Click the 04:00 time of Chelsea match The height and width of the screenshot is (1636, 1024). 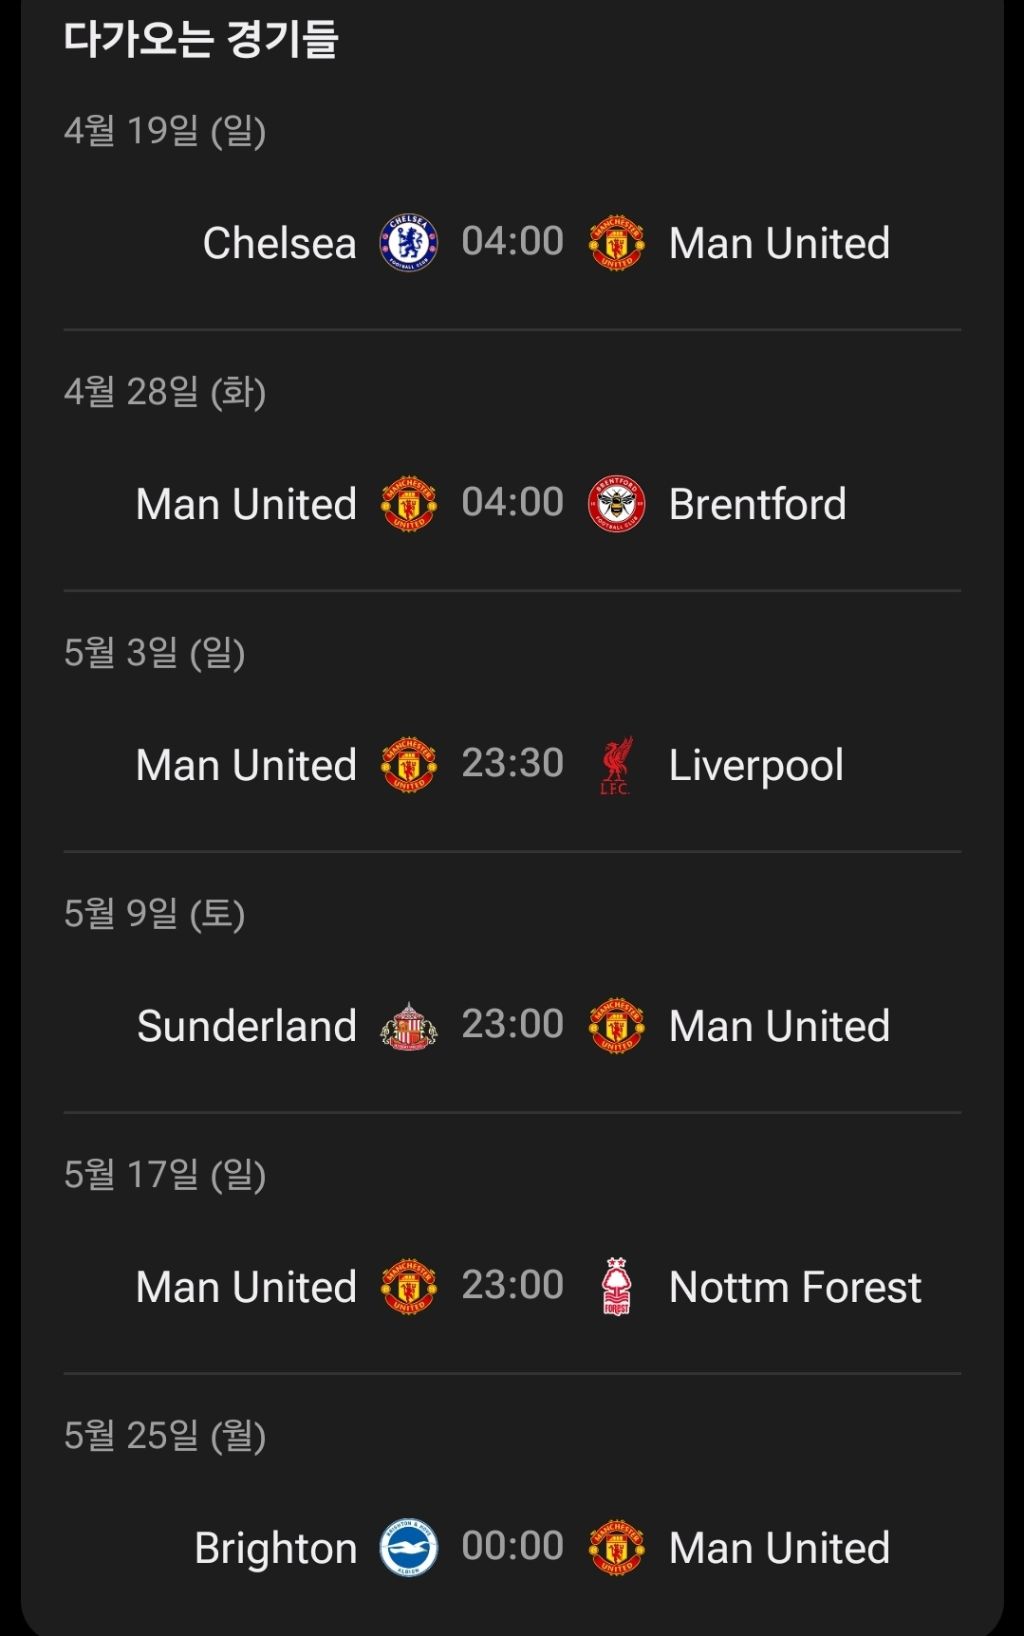(x=512, y=242)
